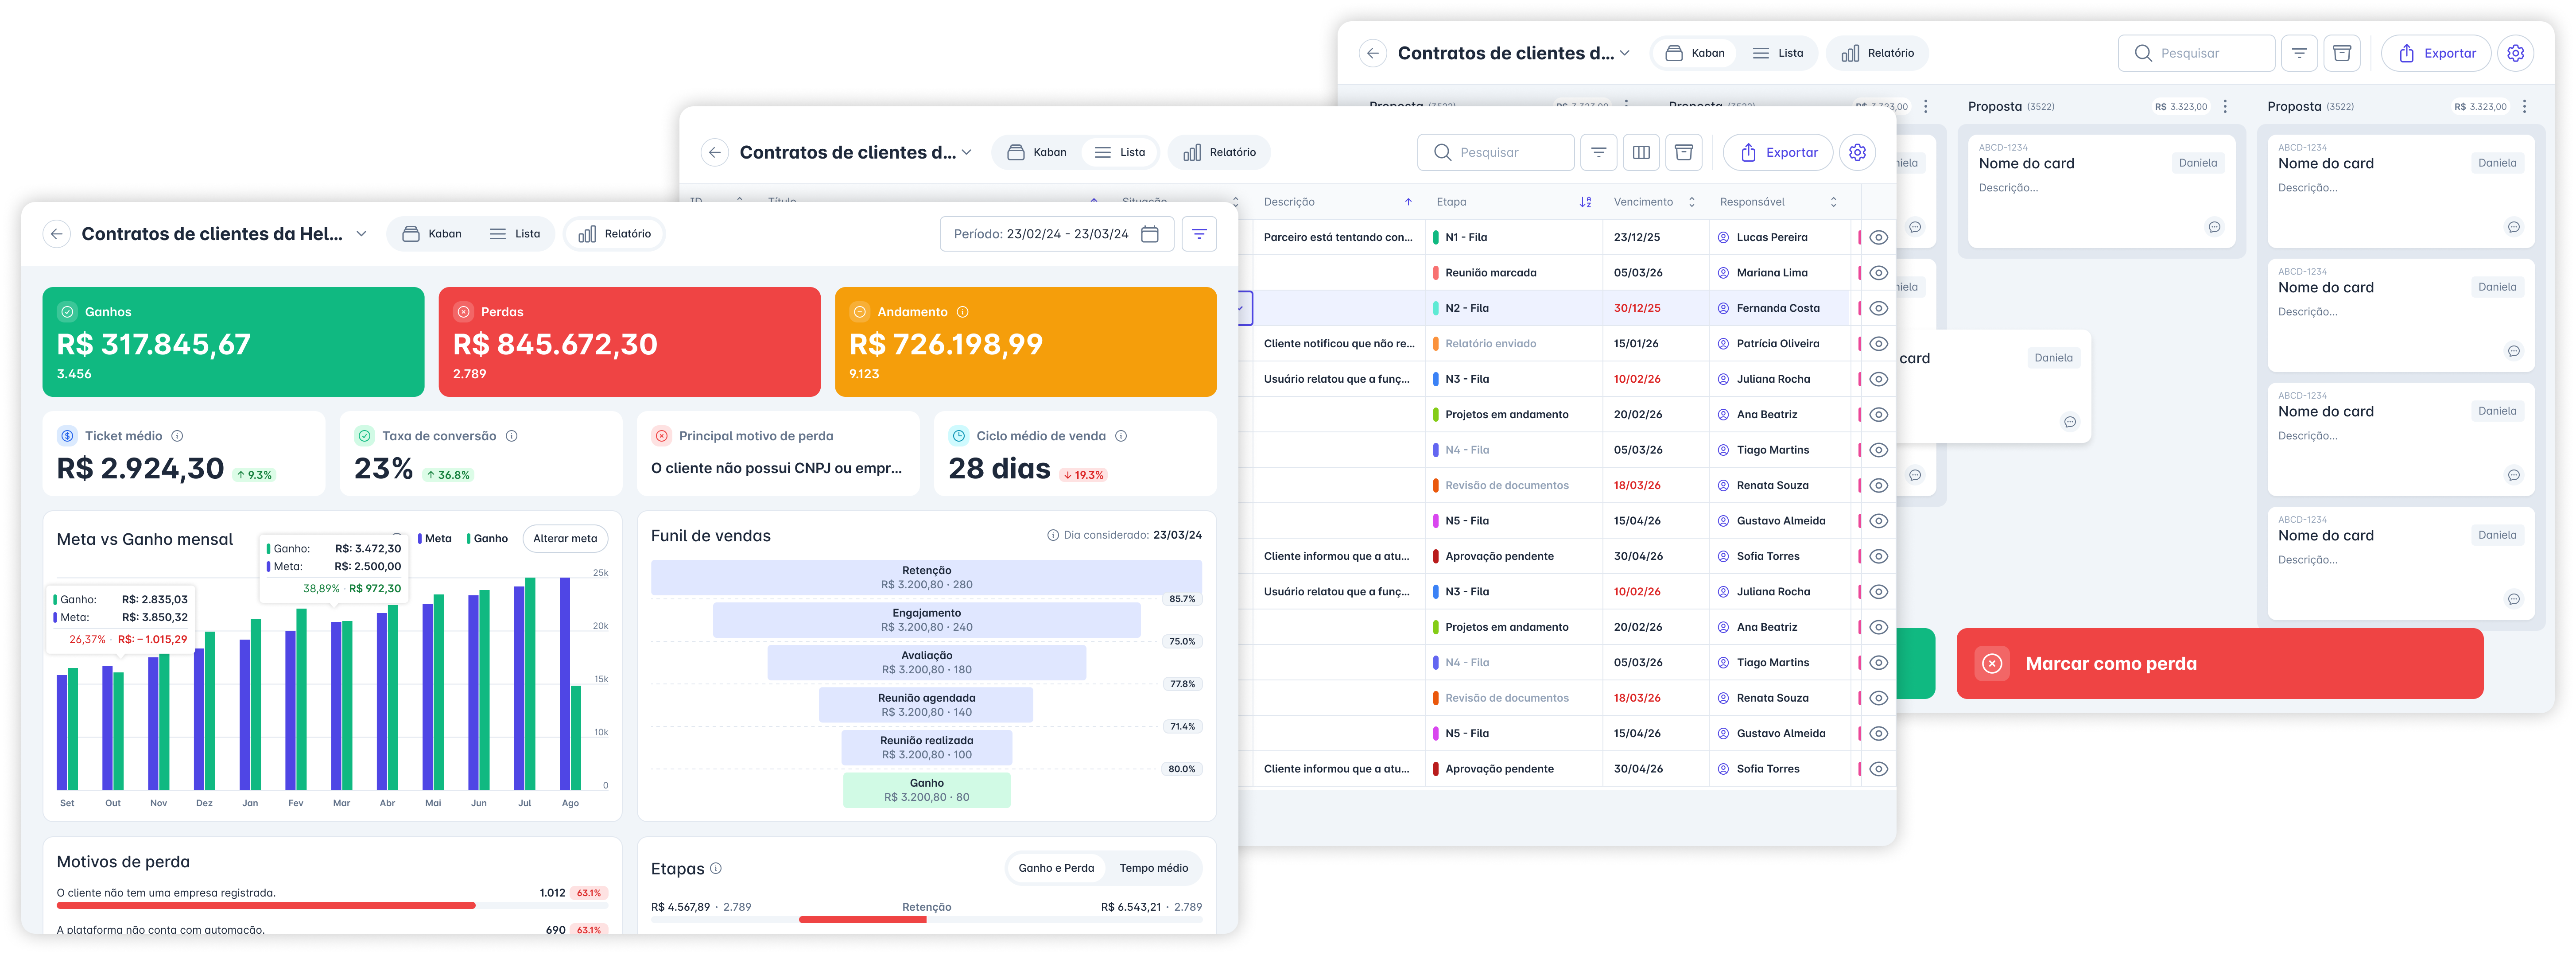Click archive icon in middle Lista window

point(1684,152)
